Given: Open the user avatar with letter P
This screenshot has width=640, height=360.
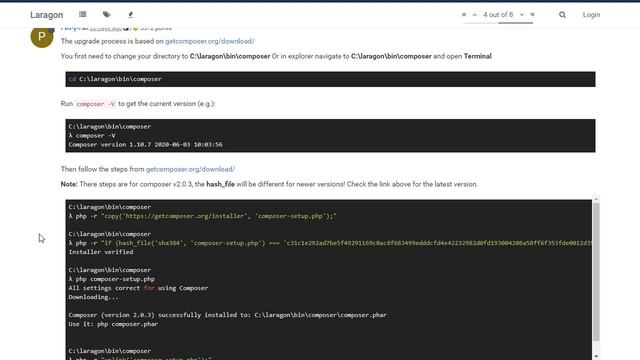Looking at the screenshot, I should click(x=42, y=37).
